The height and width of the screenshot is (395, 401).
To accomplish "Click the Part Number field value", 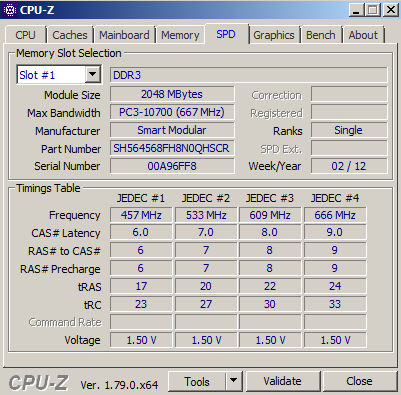I will point(172,148).
